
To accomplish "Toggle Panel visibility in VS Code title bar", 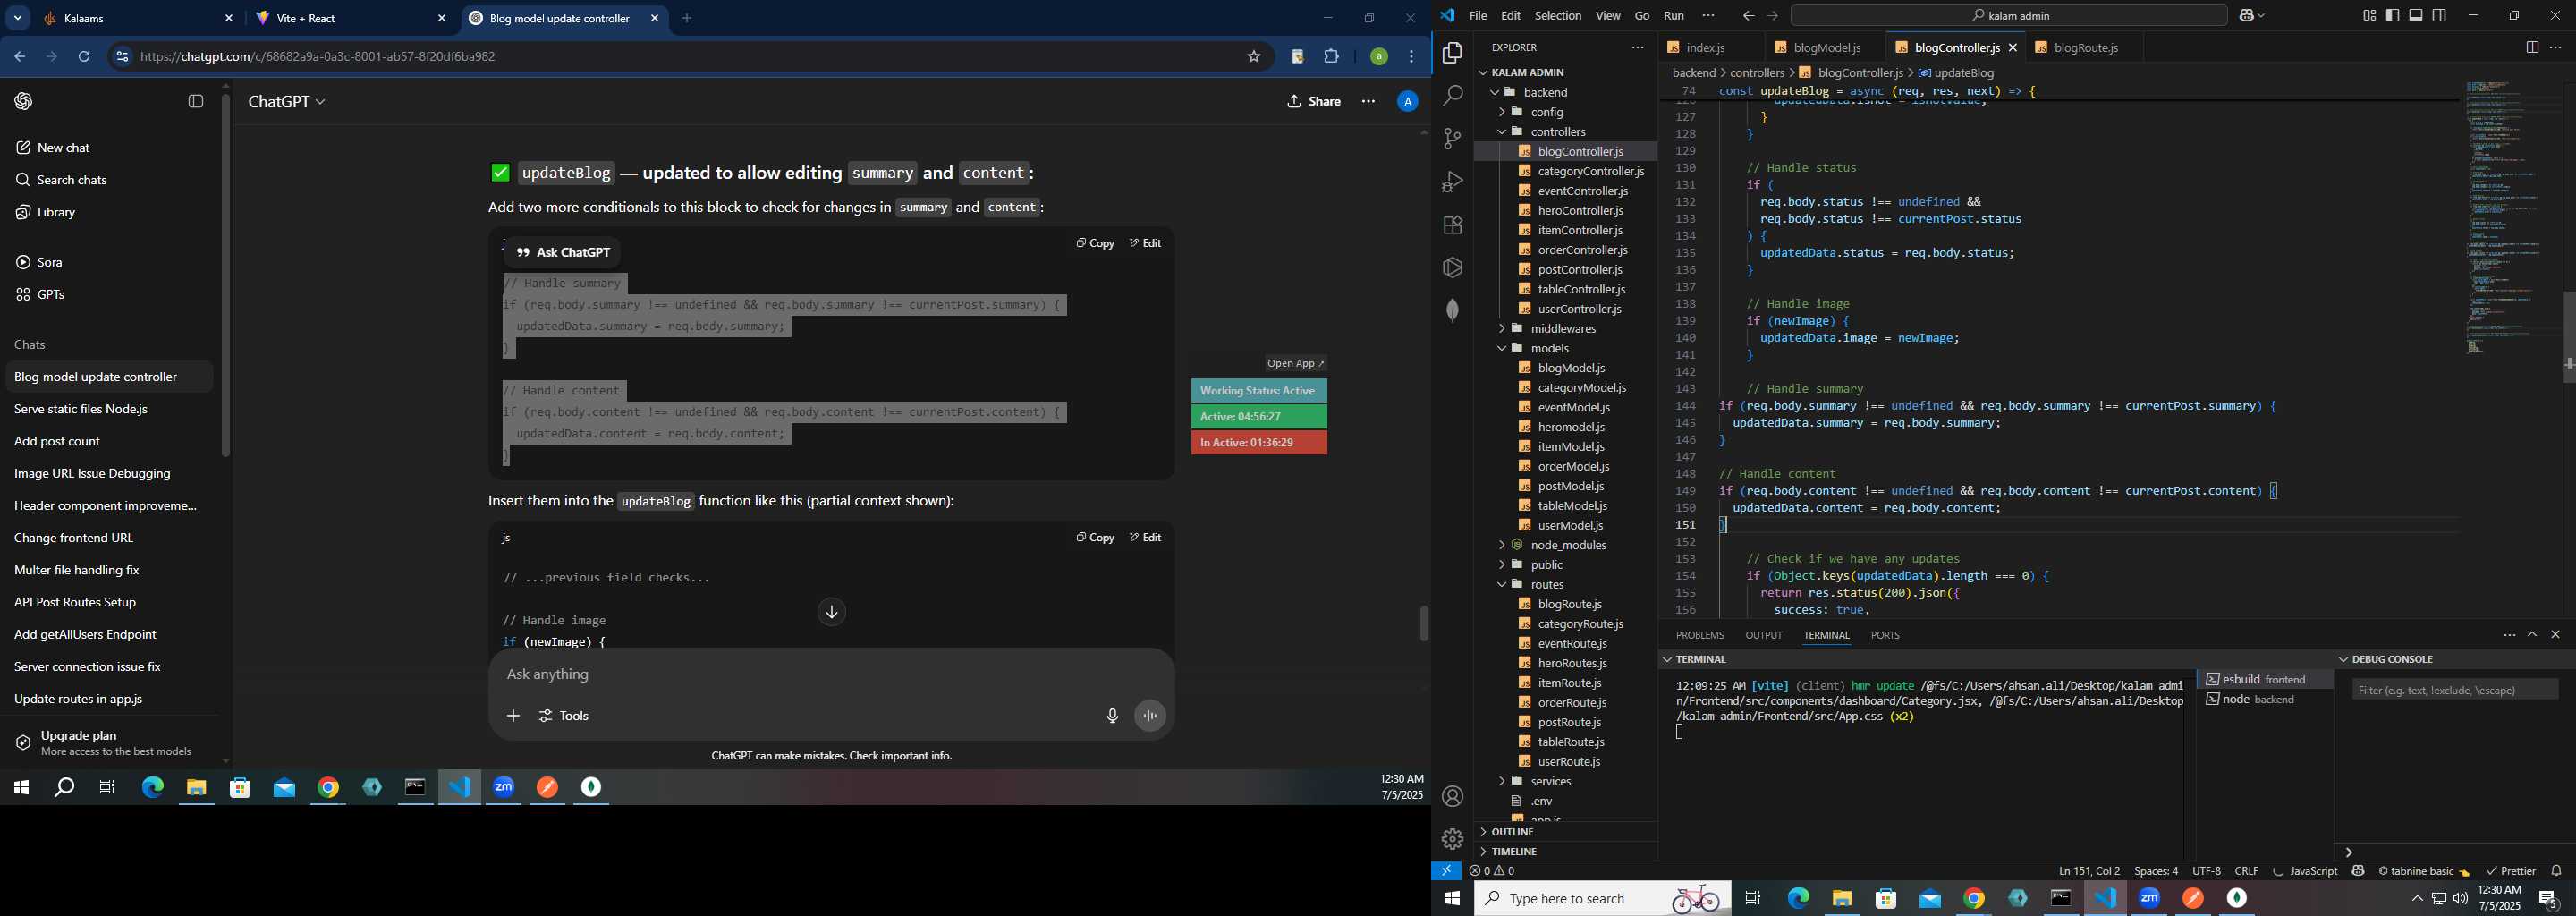I will pyautogui.click(x=2416, y=16).
